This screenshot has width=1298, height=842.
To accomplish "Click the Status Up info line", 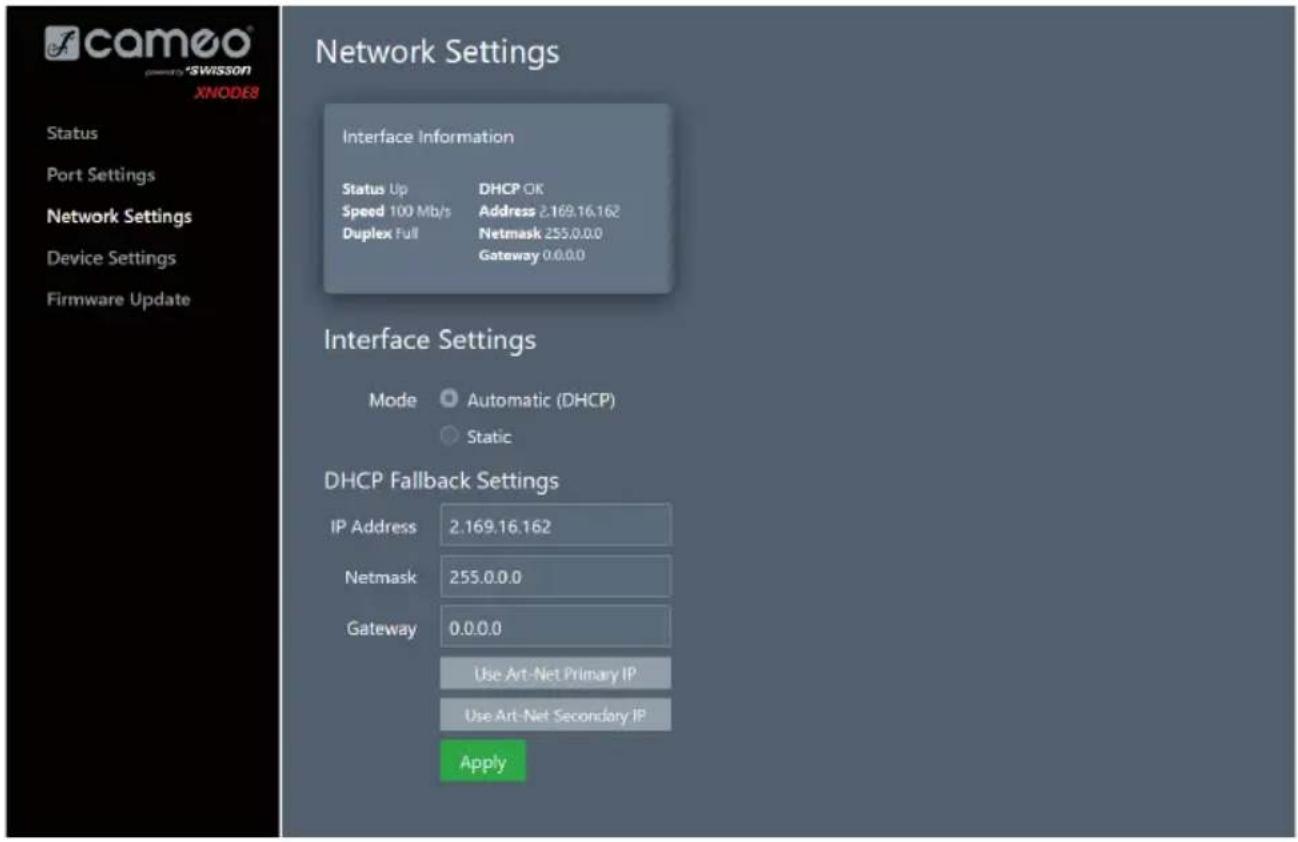I will [x=375, y=189].
